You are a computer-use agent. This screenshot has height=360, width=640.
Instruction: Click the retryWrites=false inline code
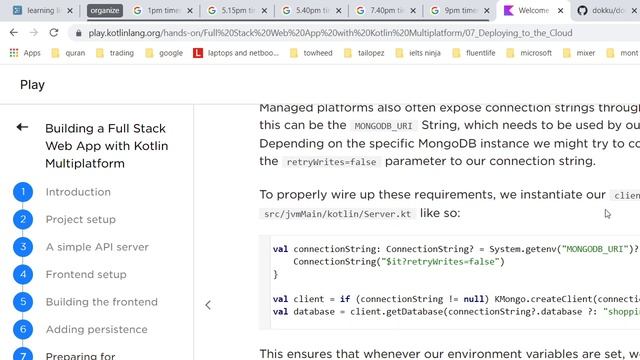tap(331, 162)
